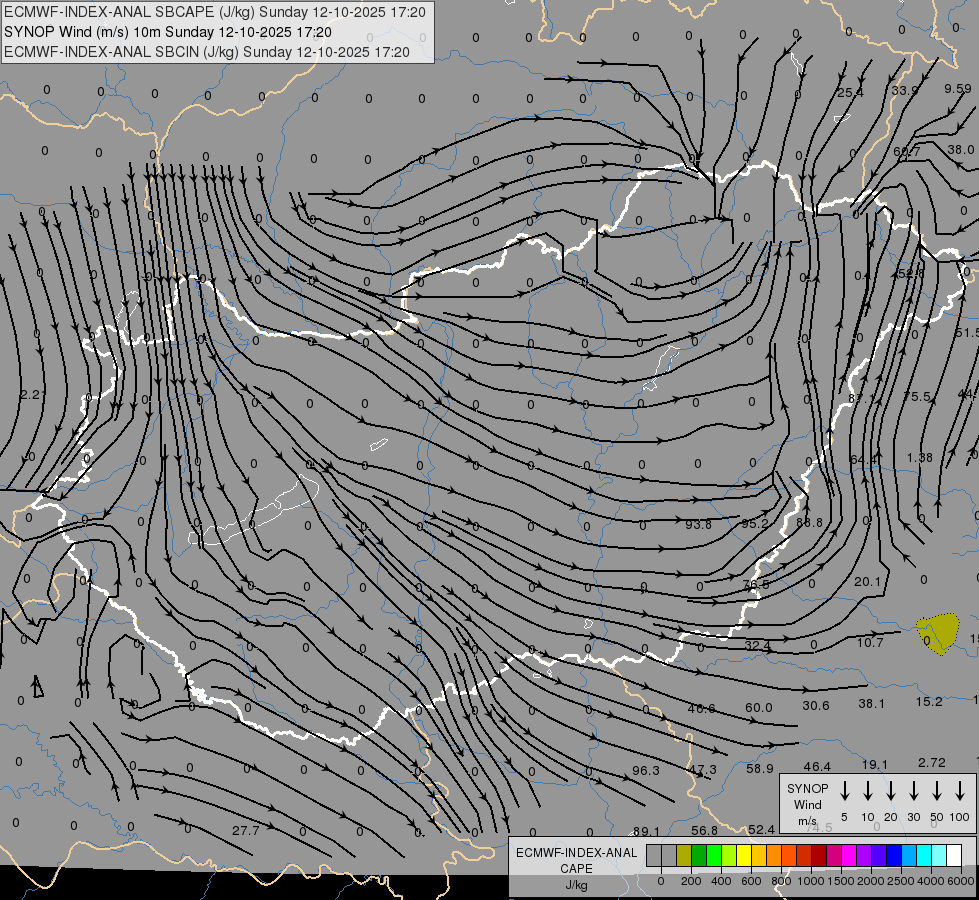979x900 pixels.
Task: Click the SBCAPE title line
Action: pyautogui.click(x=215, y=12)
